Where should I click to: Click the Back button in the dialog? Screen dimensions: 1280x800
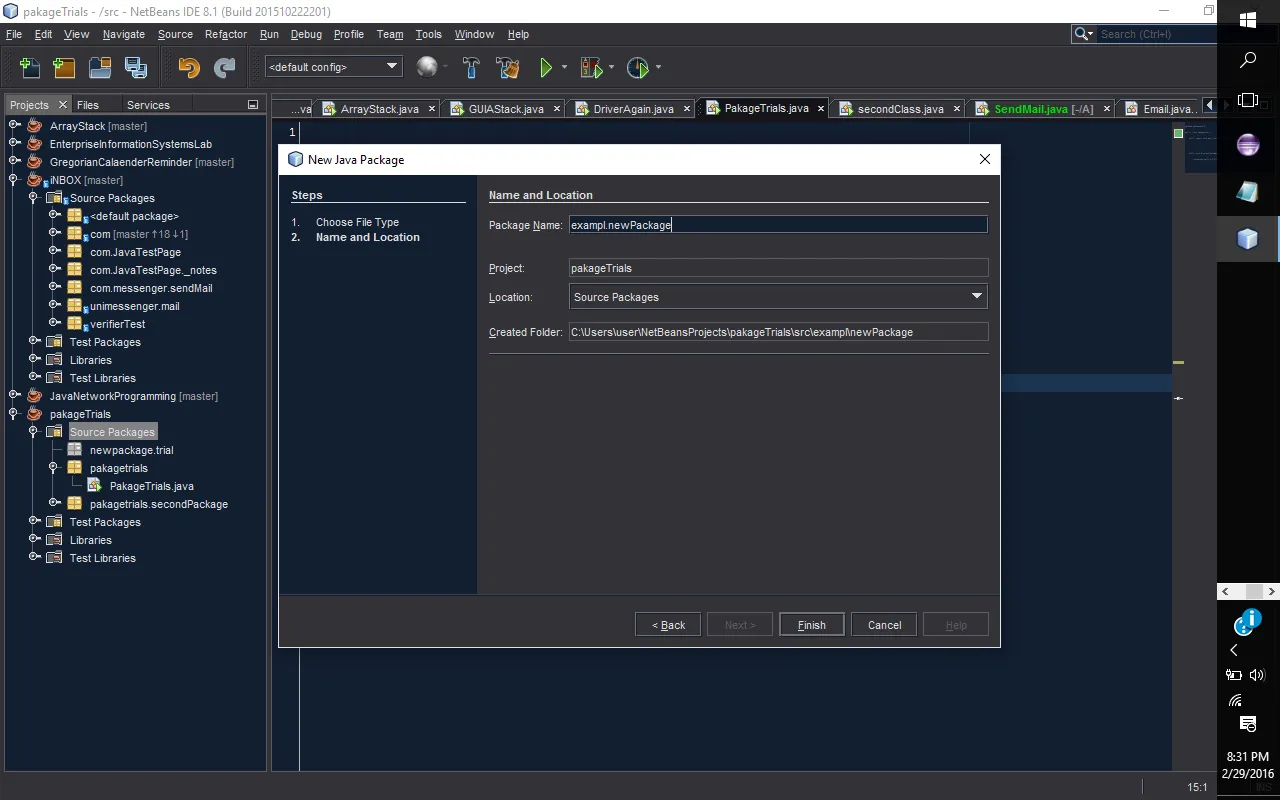(x=668, y=625)
